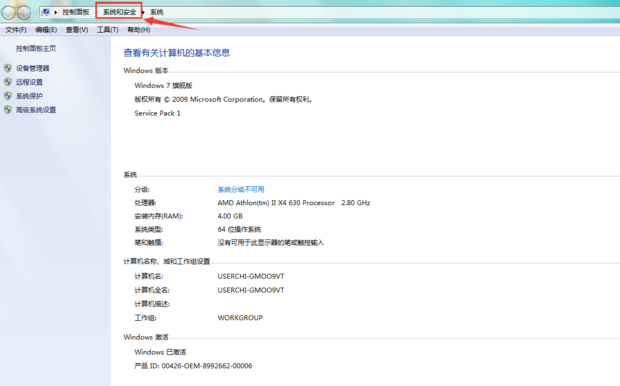Open the 工具(T) menu
Viewport: 620px width, 386px height.
108,30
